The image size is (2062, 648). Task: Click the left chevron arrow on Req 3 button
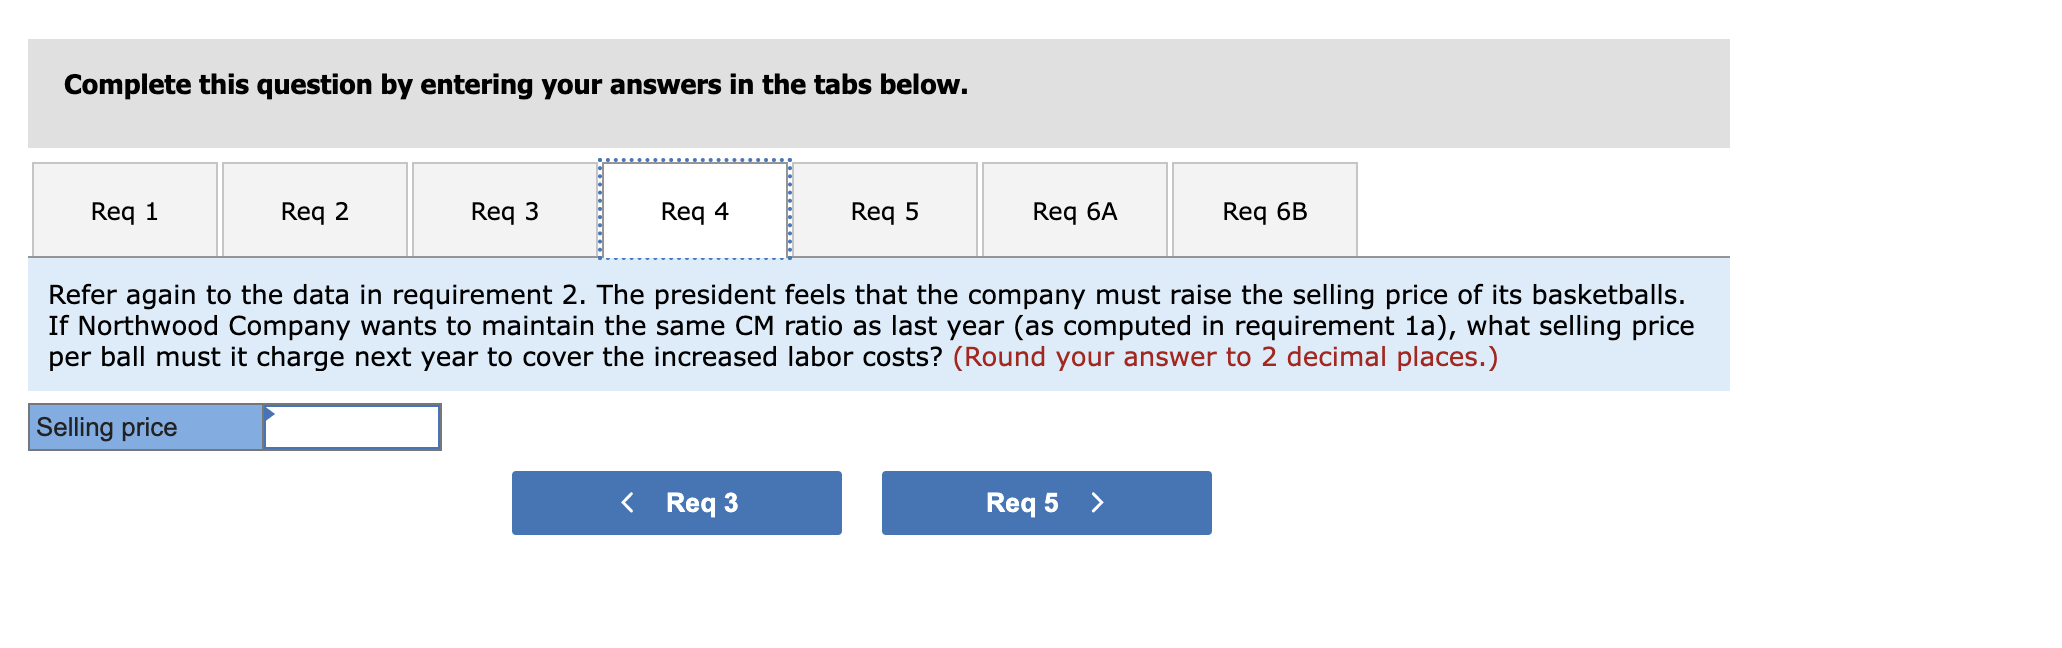click(628, 503)
